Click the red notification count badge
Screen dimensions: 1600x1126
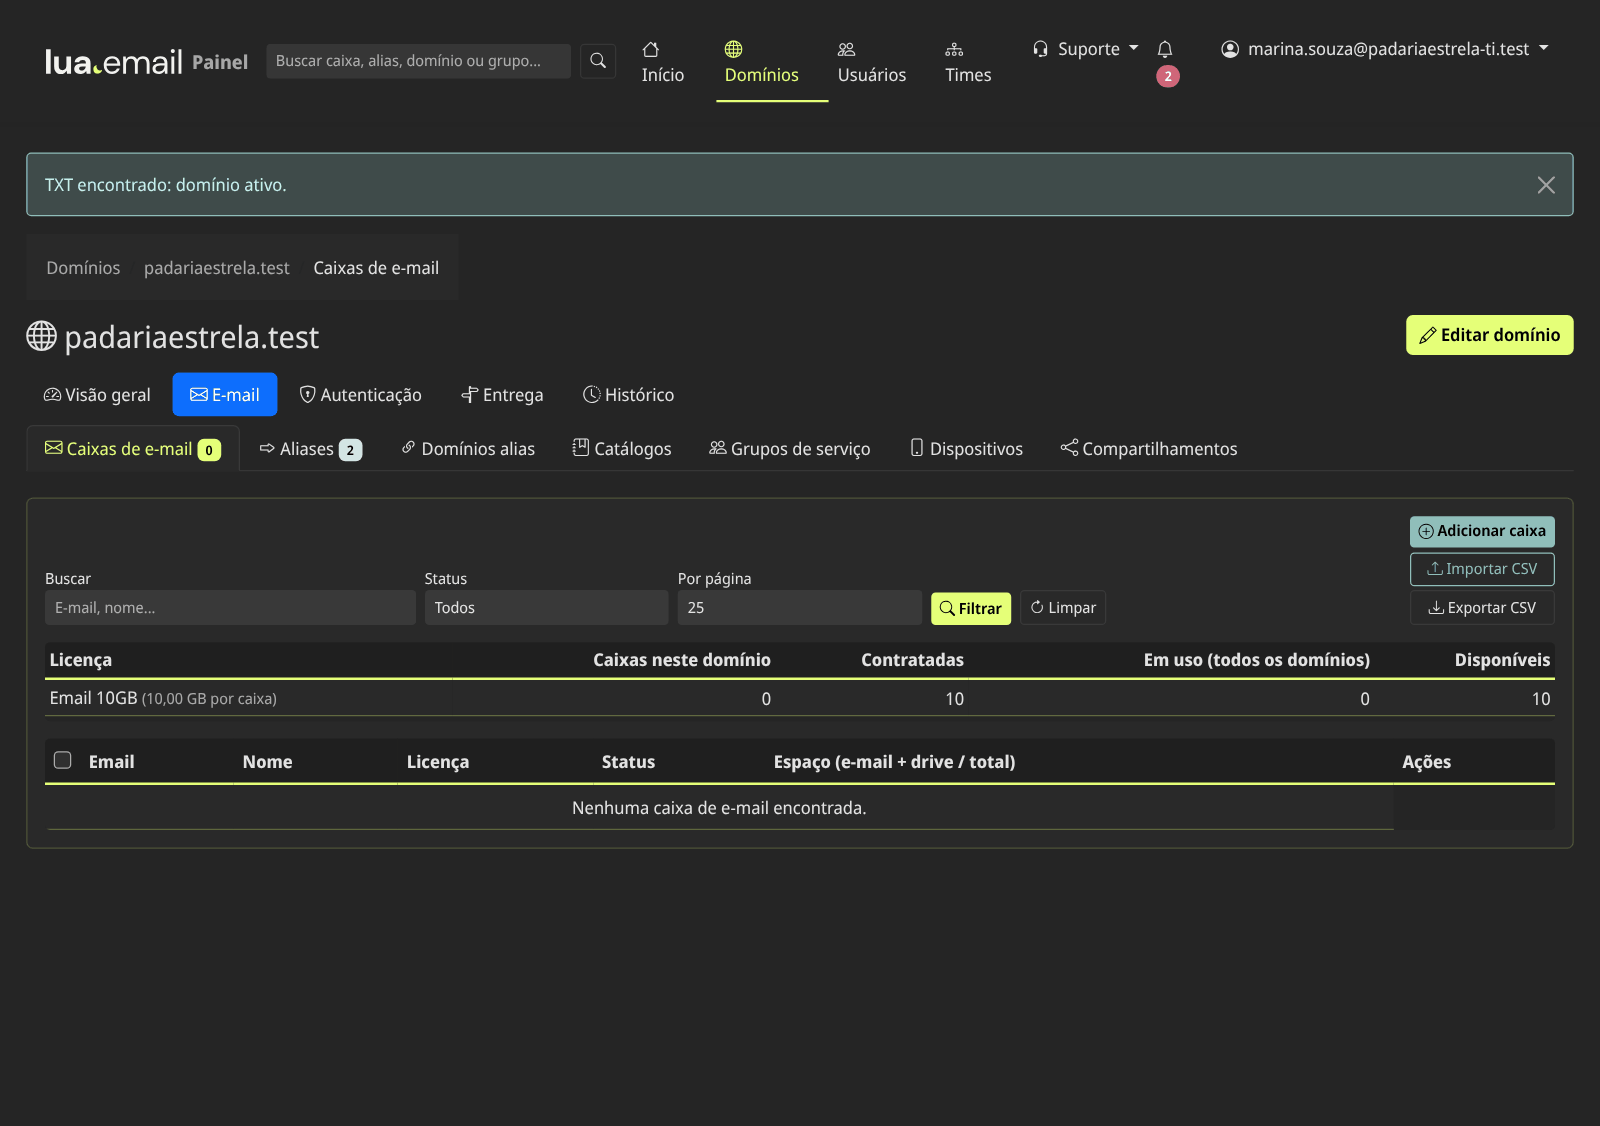(1168, 76)
